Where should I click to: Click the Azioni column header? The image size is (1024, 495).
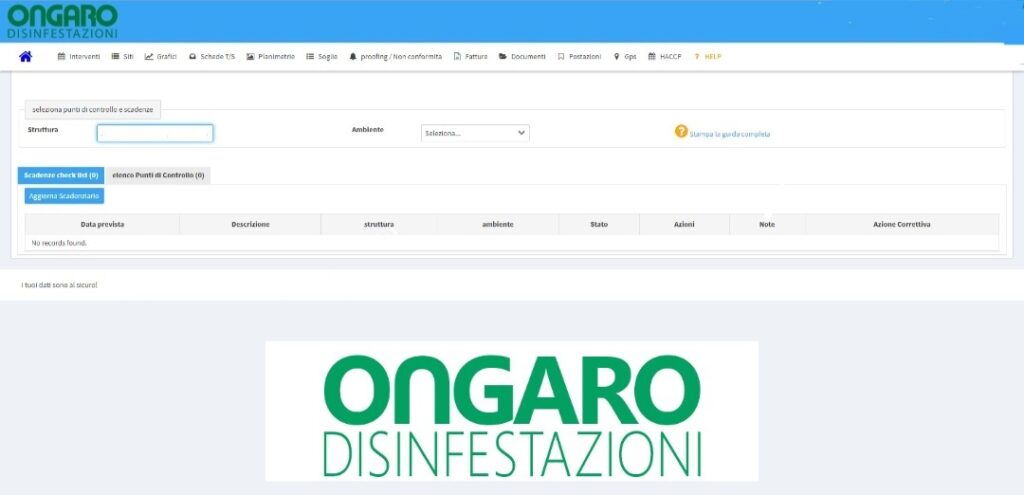(684, 224)
